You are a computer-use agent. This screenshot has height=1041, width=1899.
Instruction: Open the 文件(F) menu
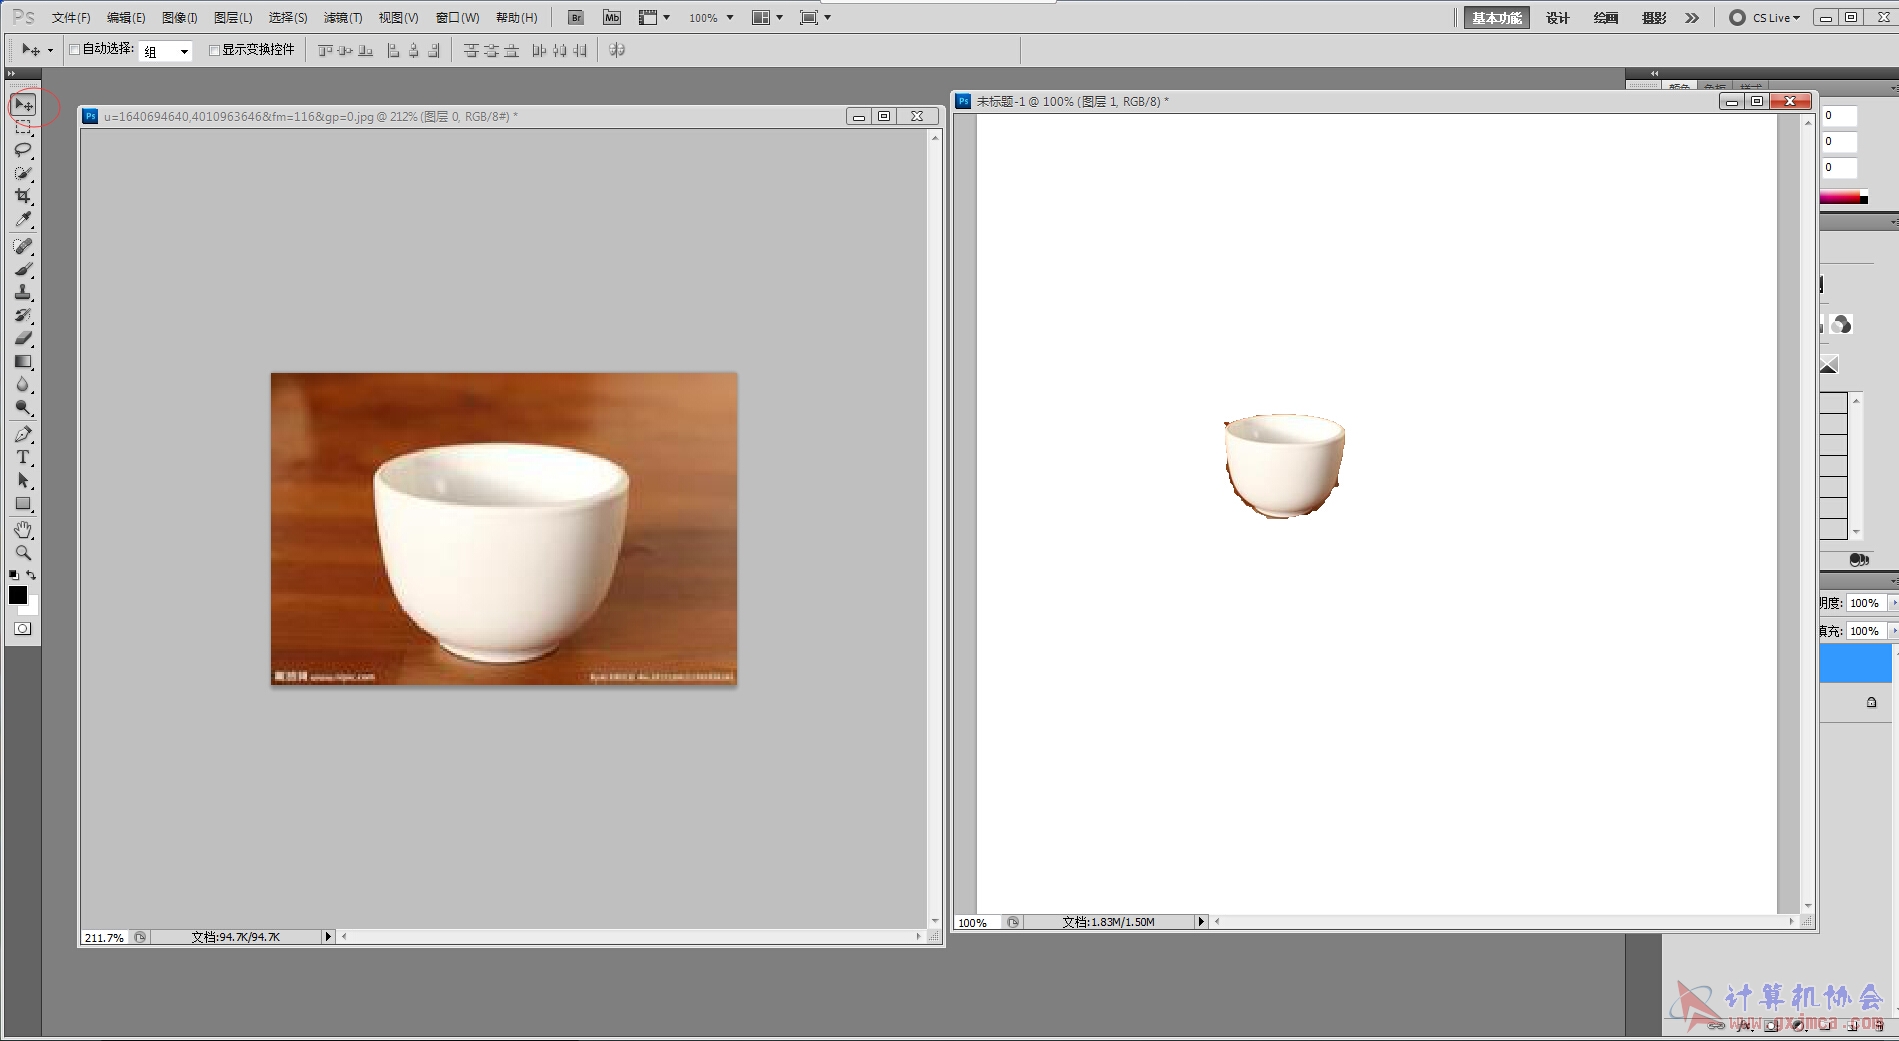point(71,18)
